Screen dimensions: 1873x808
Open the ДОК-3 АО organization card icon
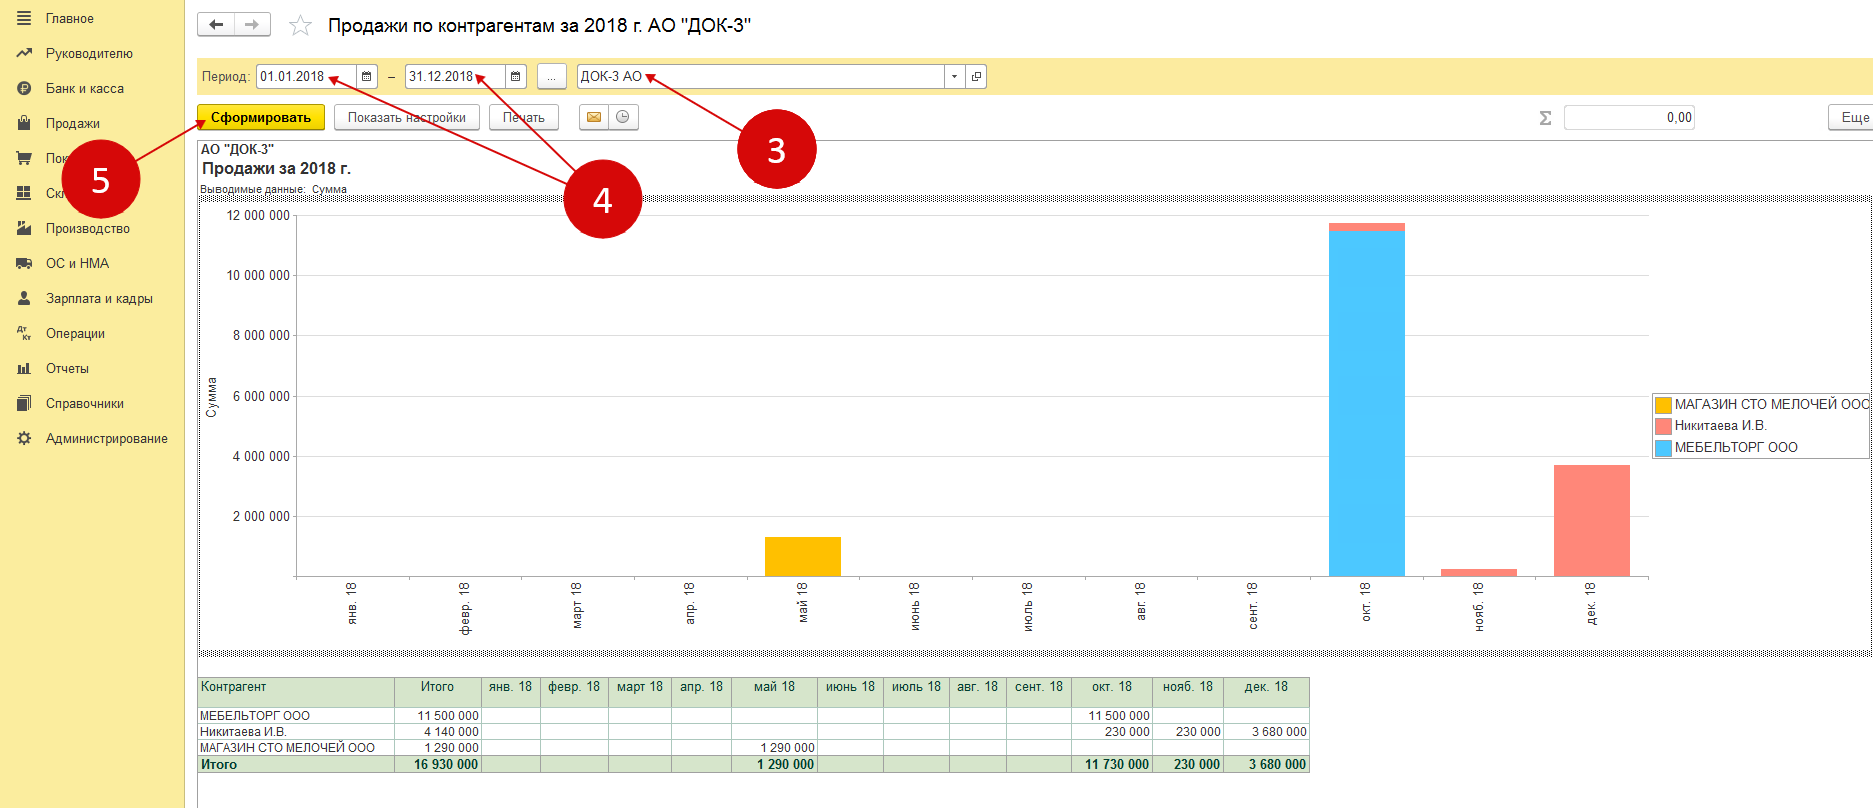976,76
